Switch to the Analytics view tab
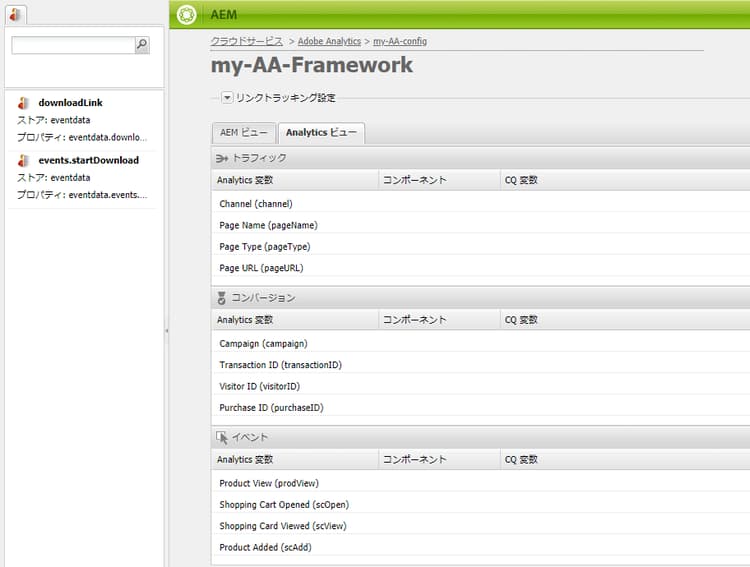The height and width of the screenshot is (567, 750). (x=321, y=133)
